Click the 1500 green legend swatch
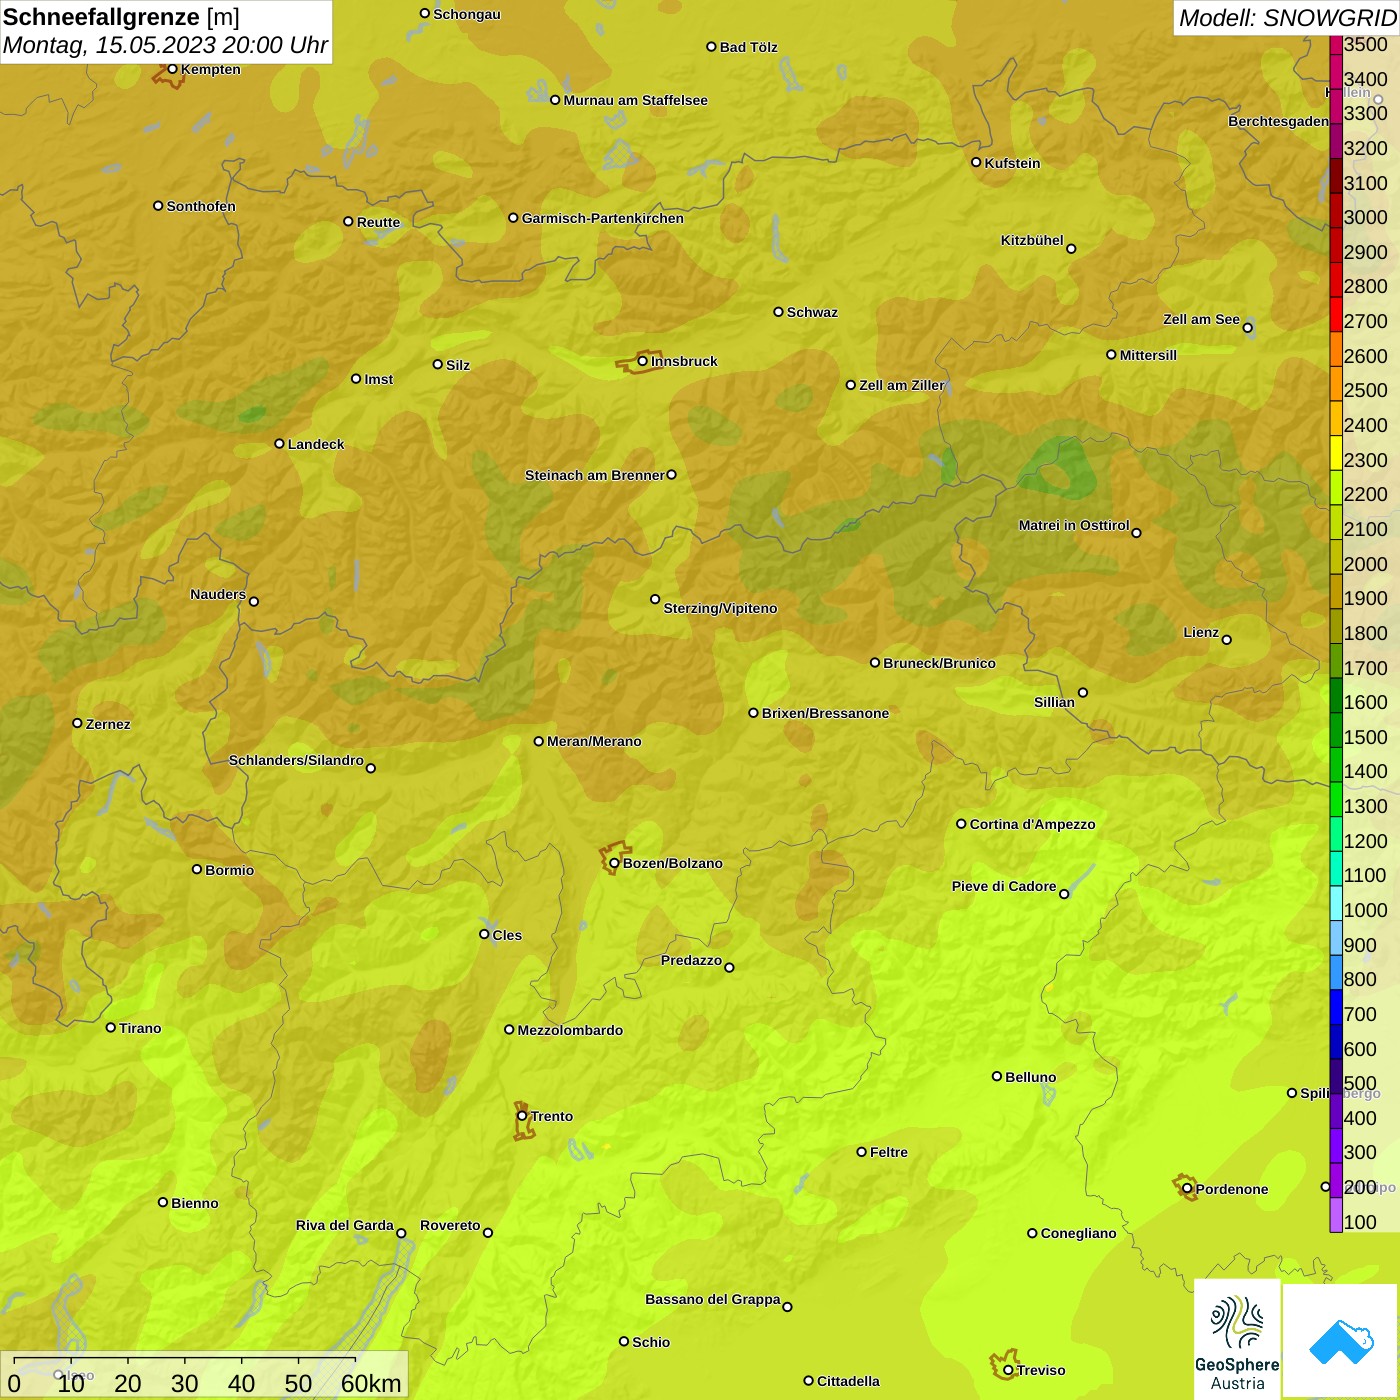Screen dimensions: 1400x1400 (1336, 730)
